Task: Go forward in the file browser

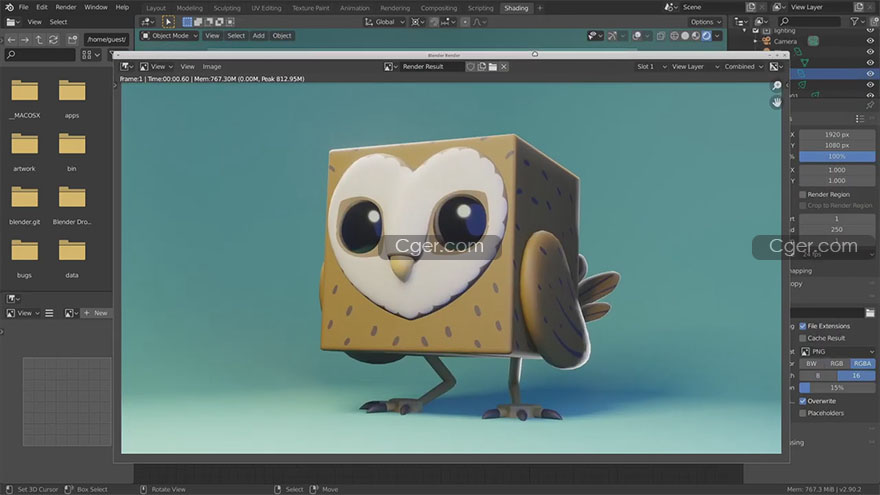Action: [25, 40]
